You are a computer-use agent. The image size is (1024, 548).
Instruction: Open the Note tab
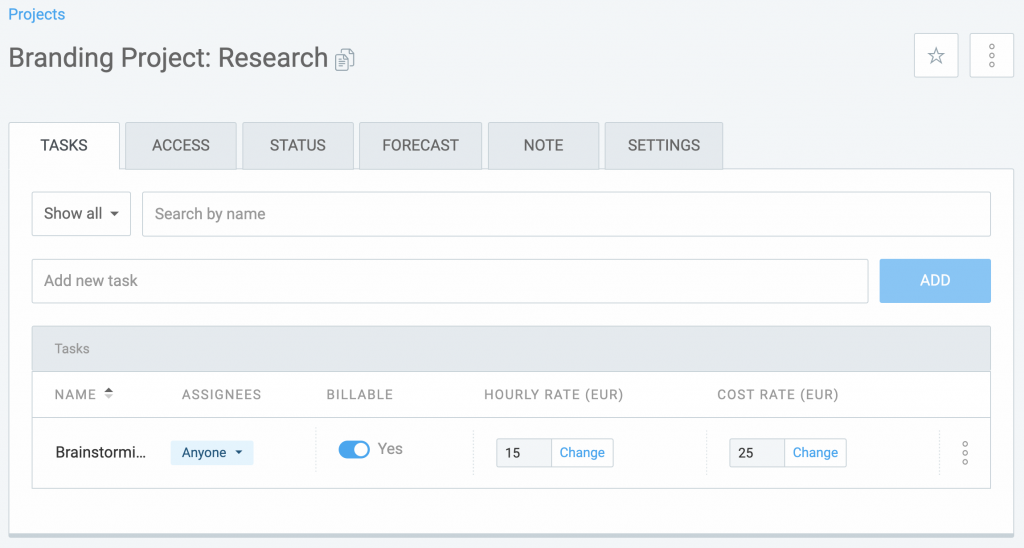(543, 145)
